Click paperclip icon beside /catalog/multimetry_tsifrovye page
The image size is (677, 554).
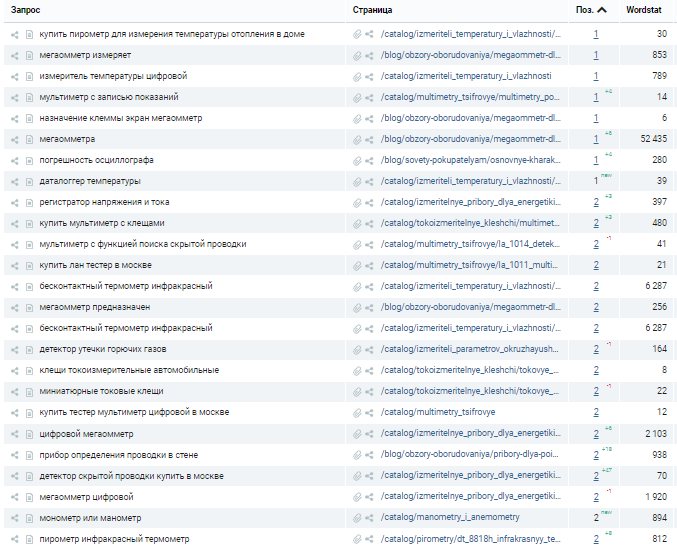357,413
